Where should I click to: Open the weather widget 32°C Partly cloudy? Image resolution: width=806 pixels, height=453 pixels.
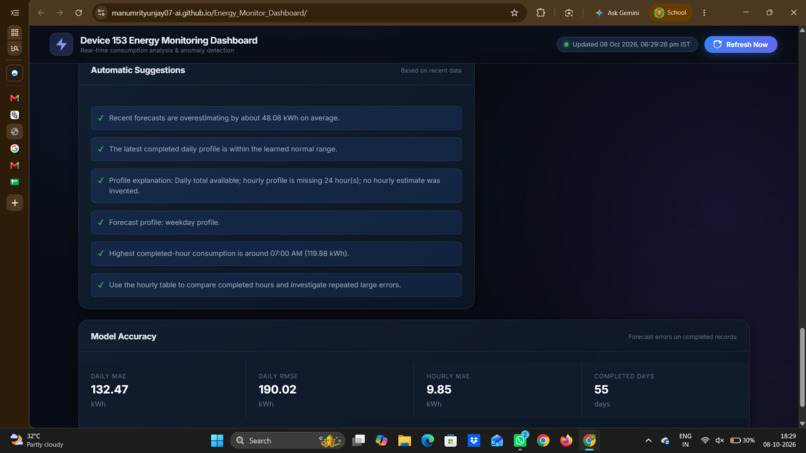[37, 440]
